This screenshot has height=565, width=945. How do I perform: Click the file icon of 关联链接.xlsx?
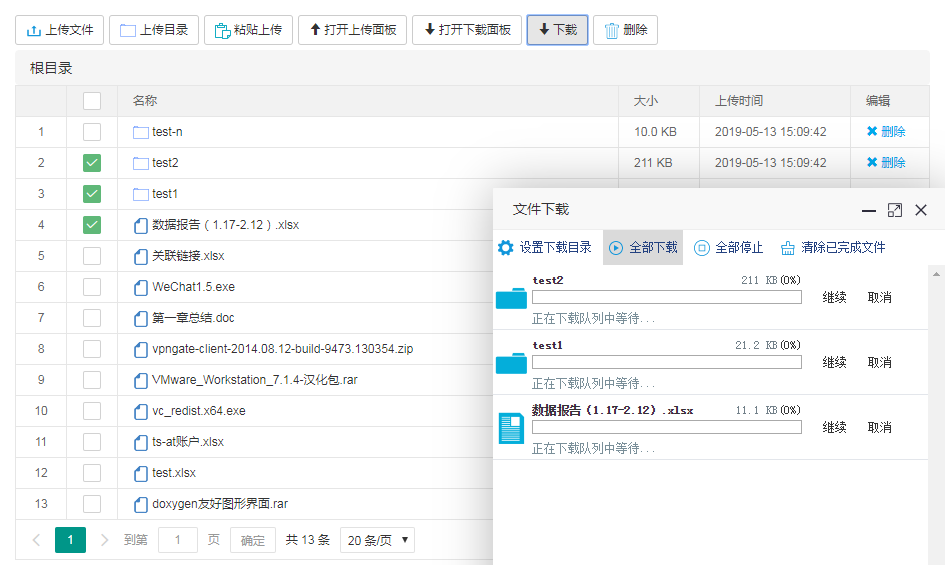coord(140,256)
